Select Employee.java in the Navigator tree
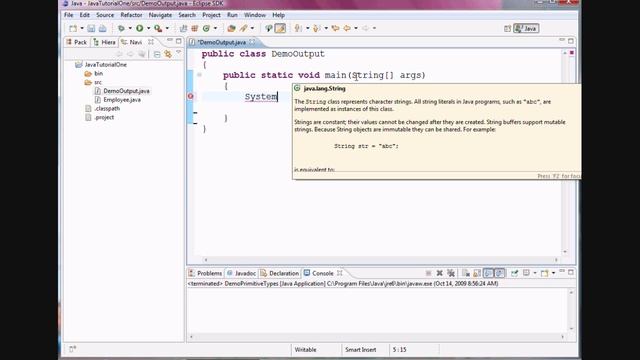The height and width of the screenshot is (360, 640). (x=118, y=100)
